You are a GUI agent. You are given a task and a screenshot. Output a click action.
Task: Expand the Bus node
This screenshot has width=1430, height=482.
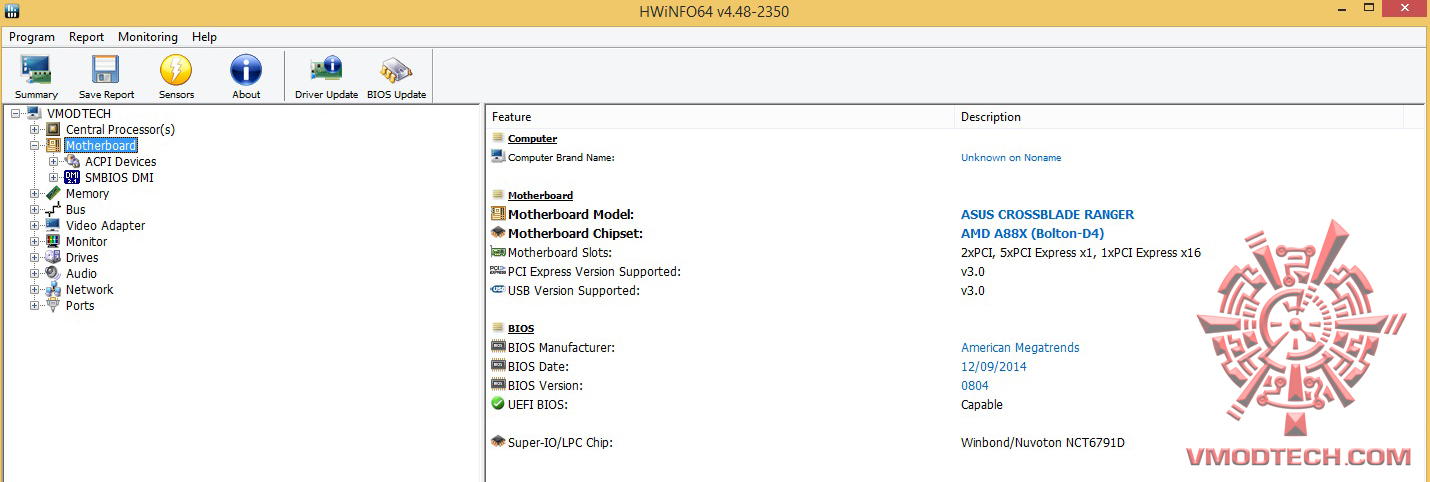pyautogui.click(x=35, y=209)
